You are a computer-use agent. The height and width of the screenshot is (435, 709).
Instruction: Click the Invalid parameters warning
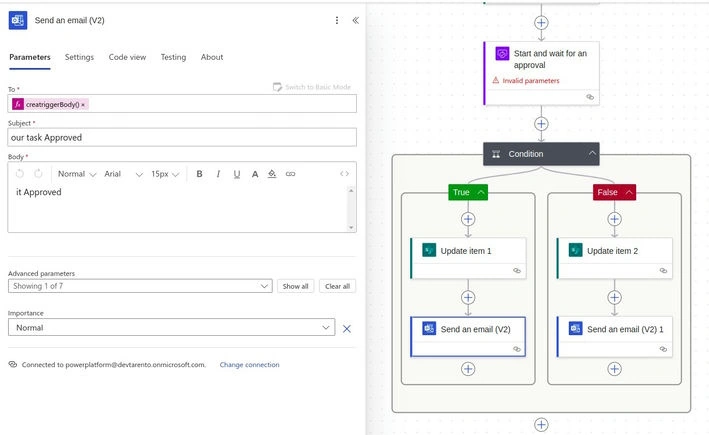point(526,80)
